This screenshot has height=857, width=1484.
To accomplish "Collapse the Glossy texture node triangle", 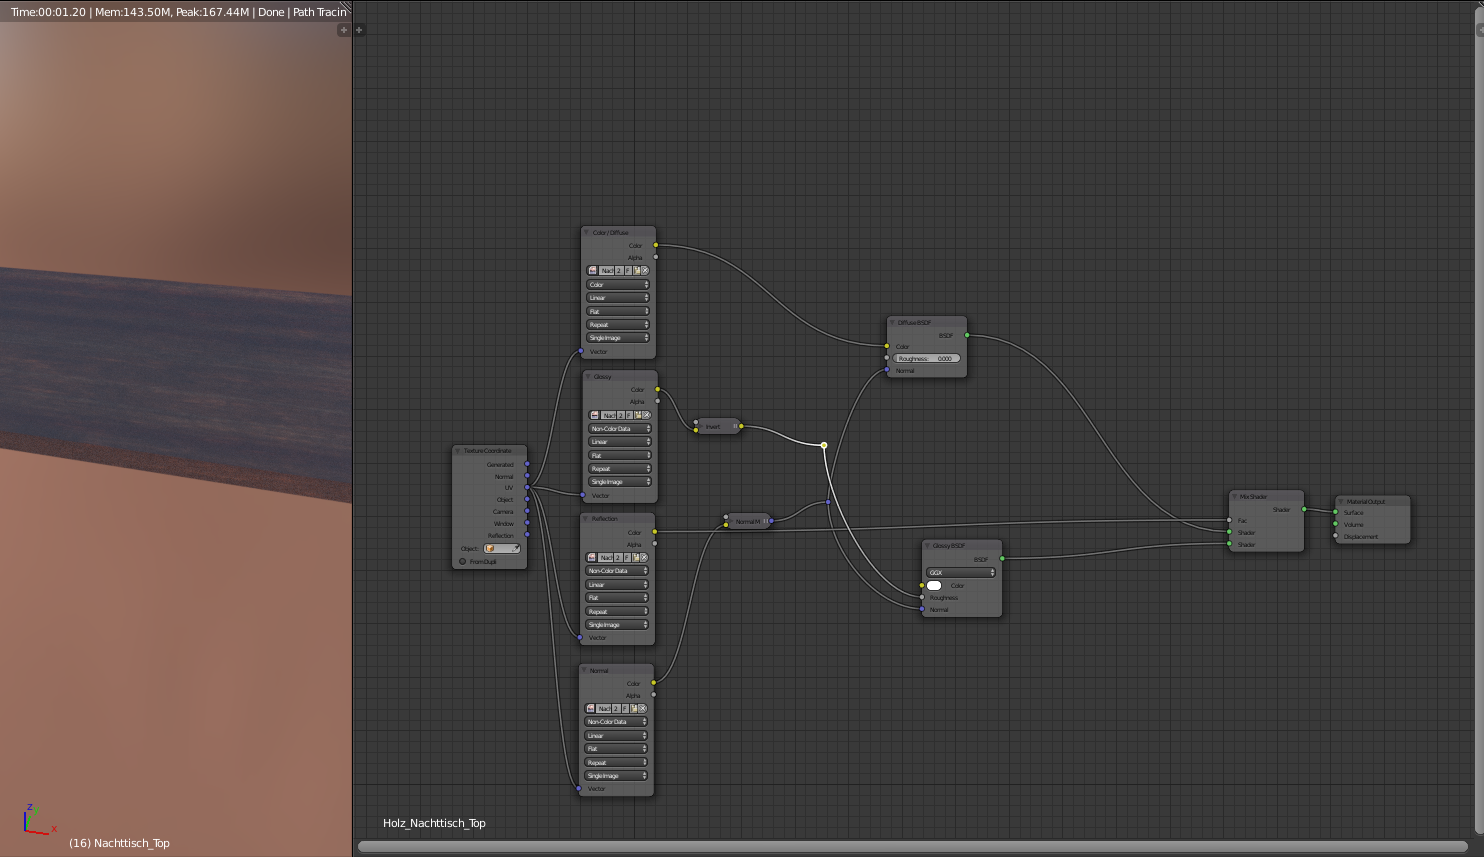I will pyautogui.click(x=589, y=377).
